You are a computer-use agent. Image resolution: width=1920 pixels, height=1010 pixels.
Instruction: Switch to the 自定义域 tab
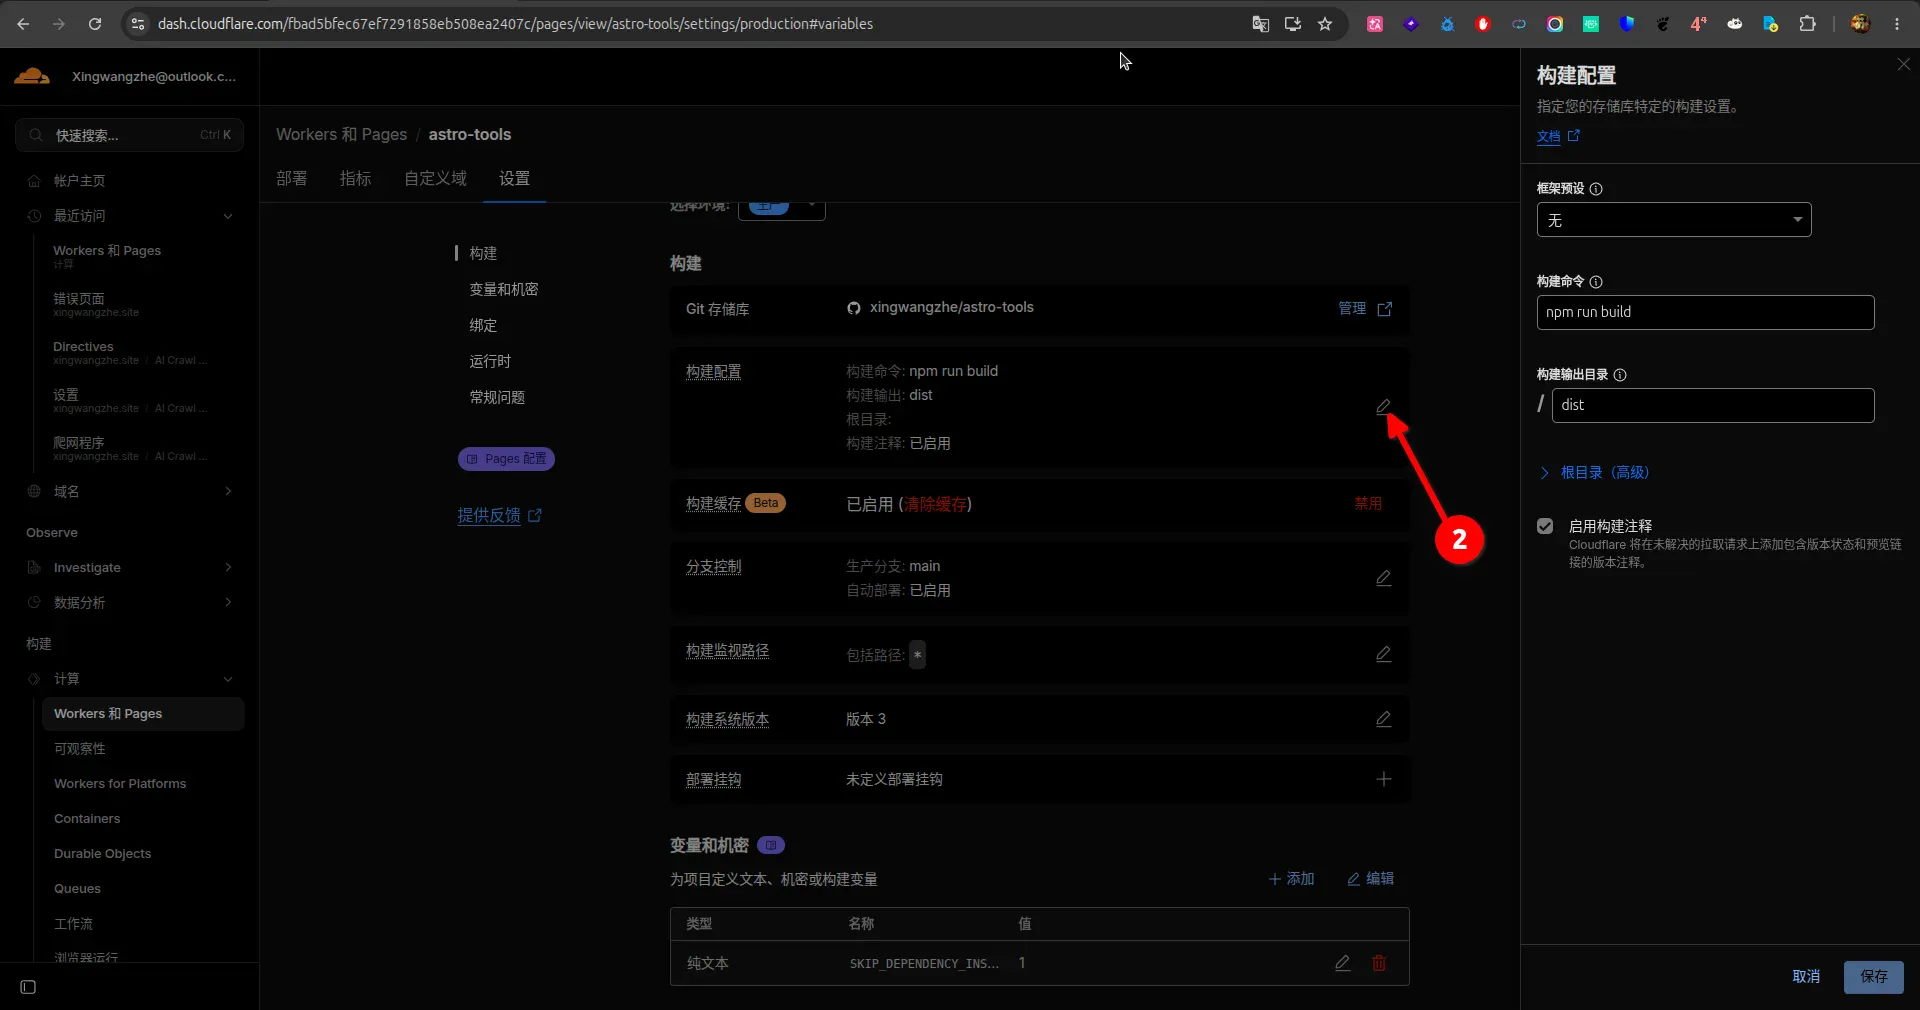436,178
